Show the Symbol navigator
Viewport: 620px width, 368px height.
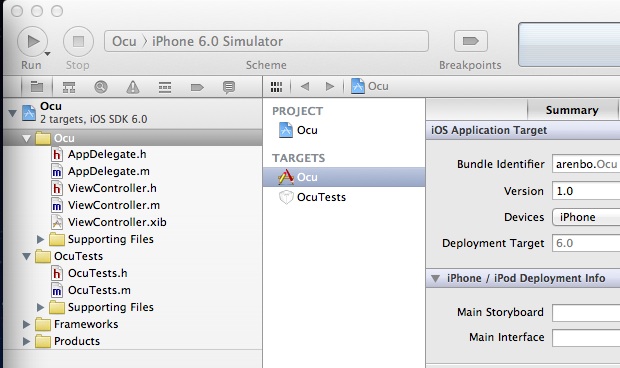(69, 87)
